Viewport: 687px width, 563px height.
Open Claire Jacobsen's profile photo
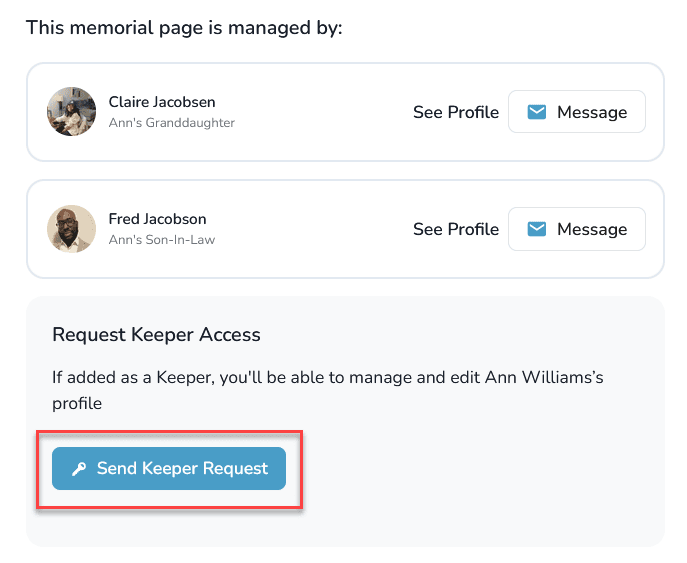[71, 112]
